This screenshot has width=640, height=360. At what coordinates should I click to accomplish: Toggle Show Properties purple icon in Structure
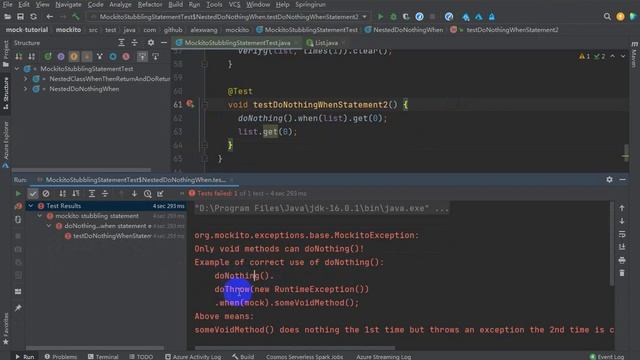pyautogui.click(x=61, y=56)
